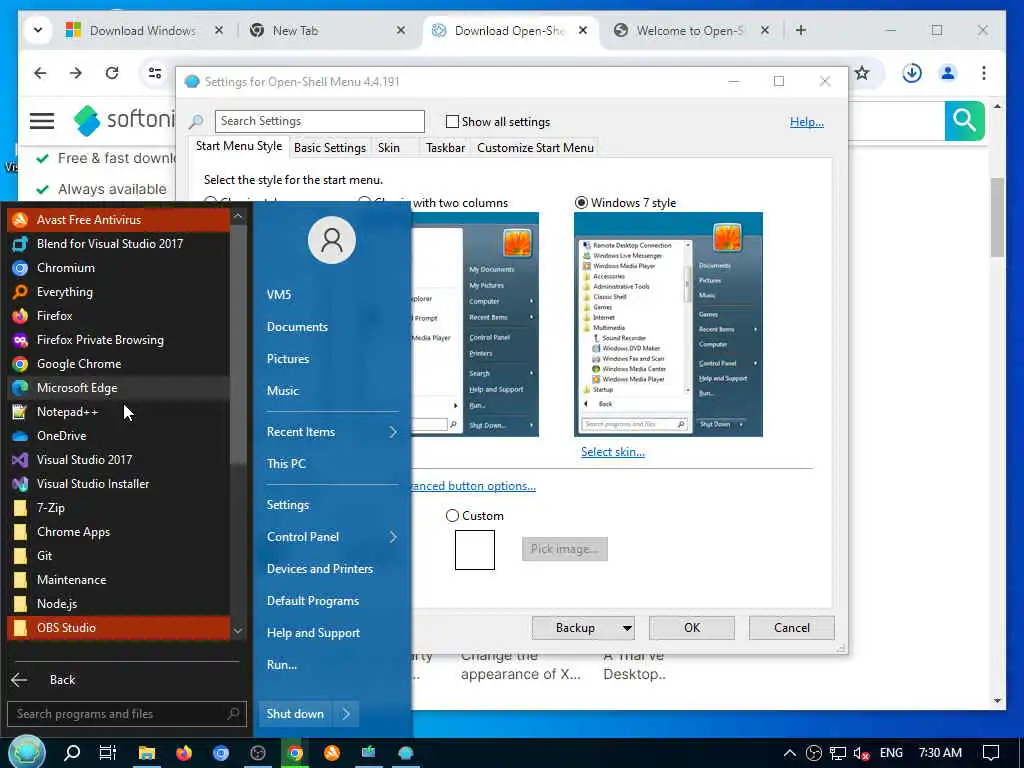This screenshot has width=1024, height=768.
Task: Click Search programs and files box
Action: [x=127, y=714]
